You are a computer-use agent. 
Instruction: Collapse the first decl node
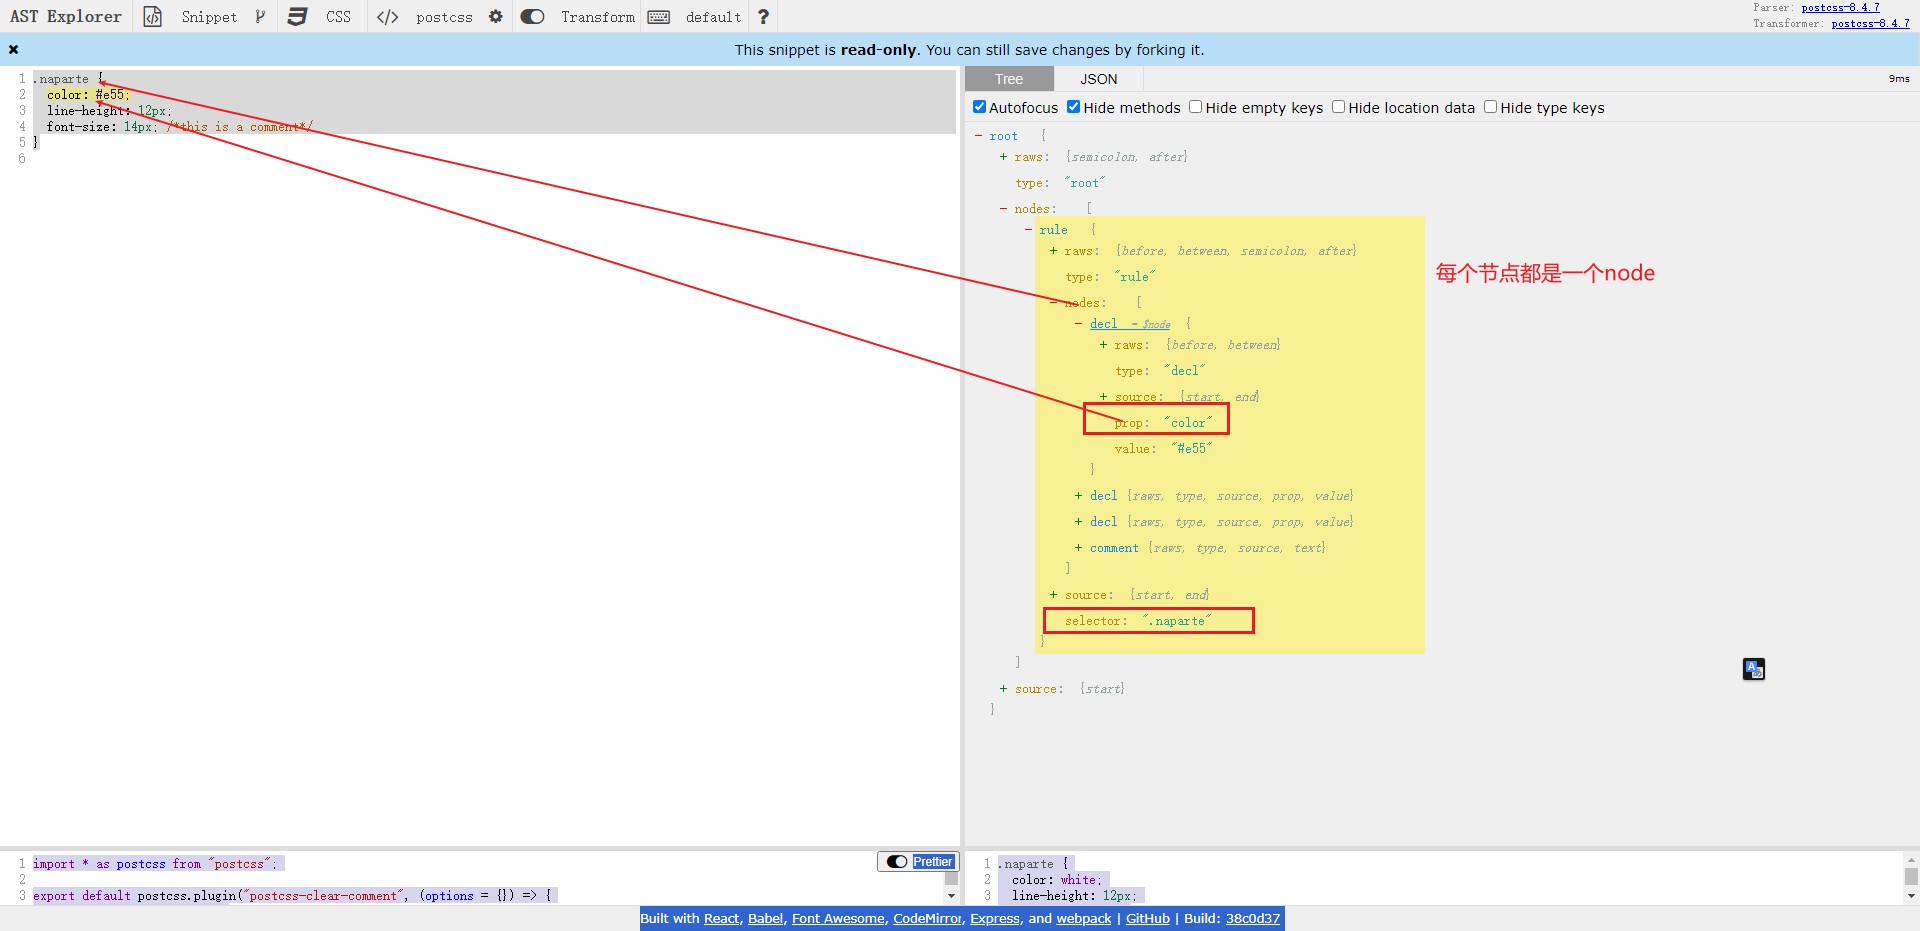tap(1078, 324)
